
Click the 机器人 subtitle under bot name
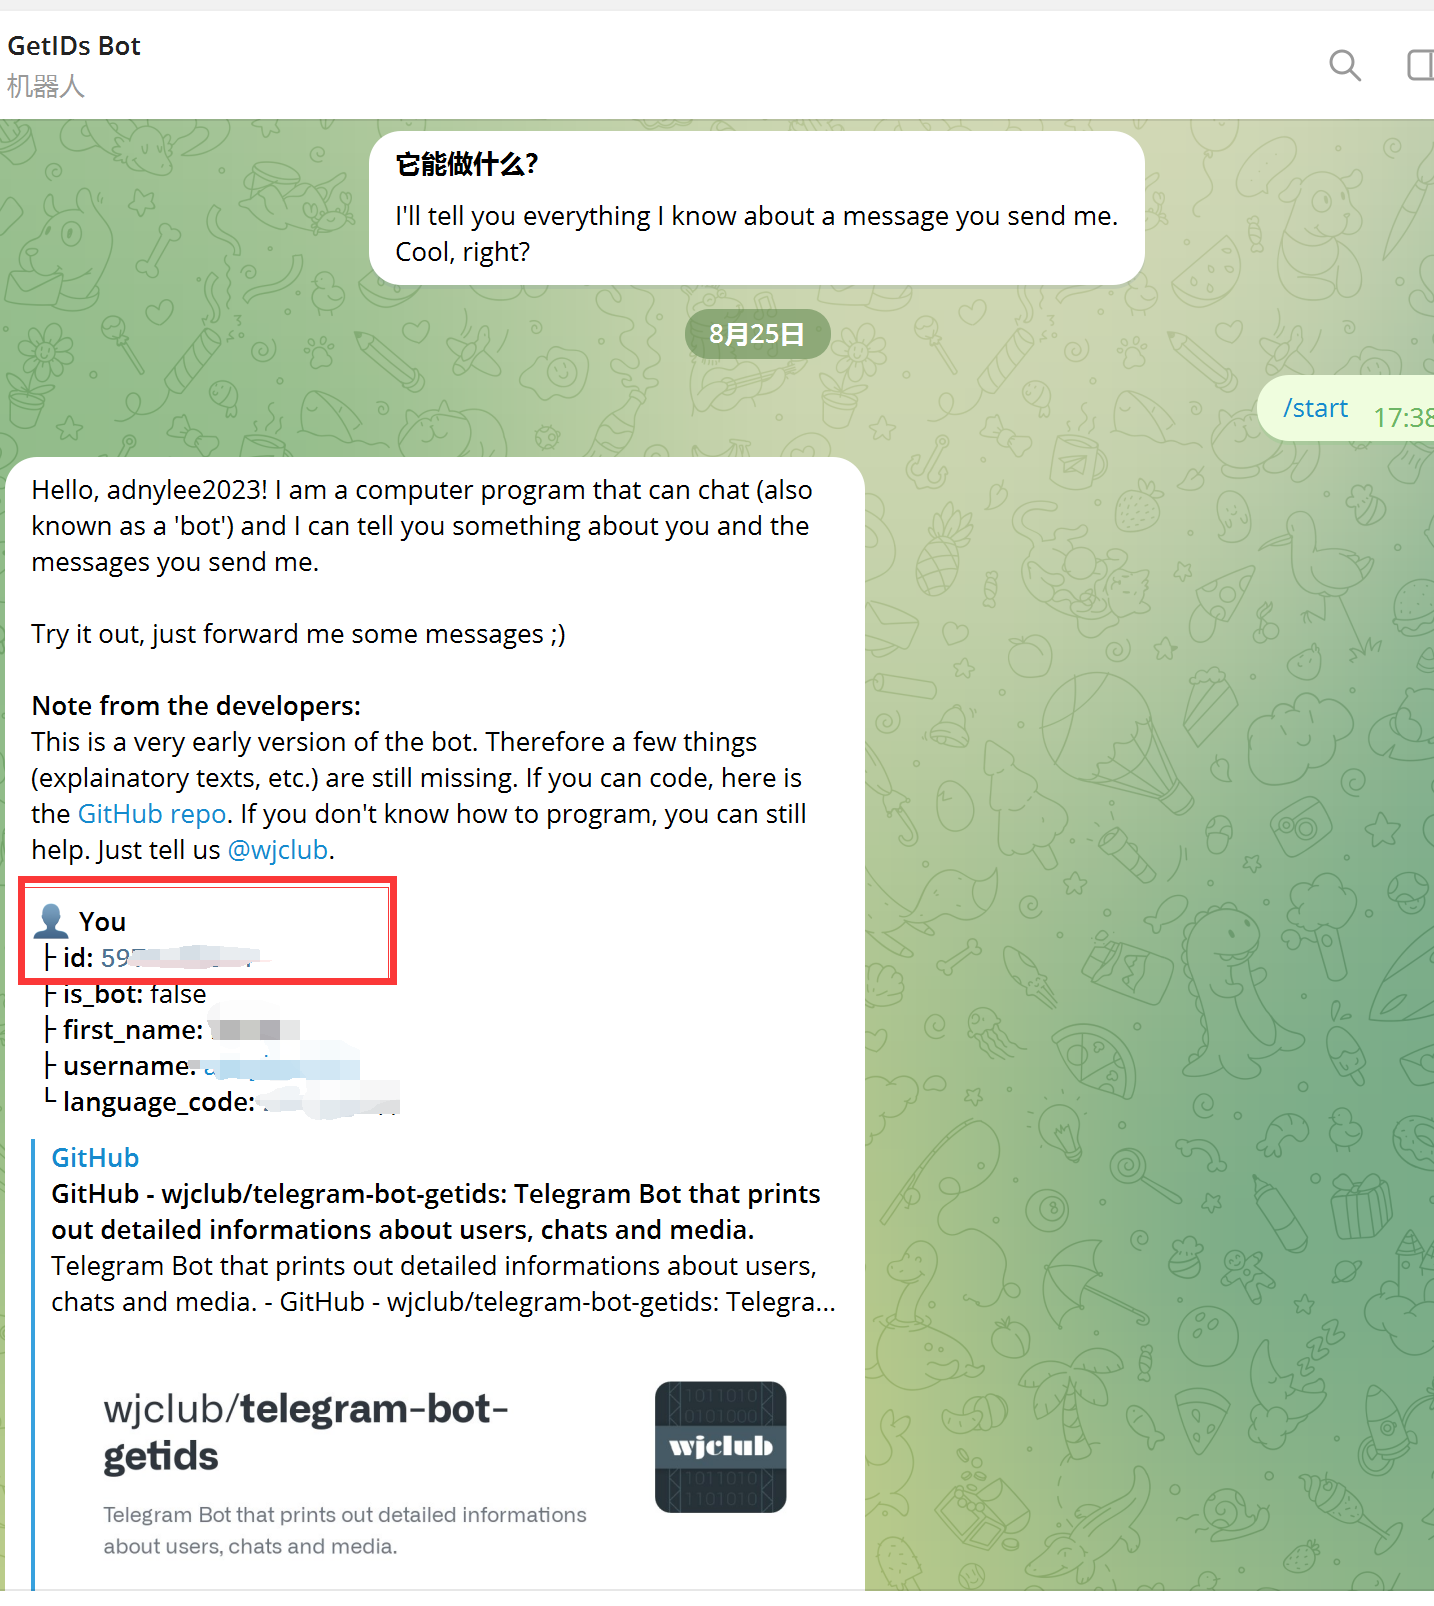(46, 87)
